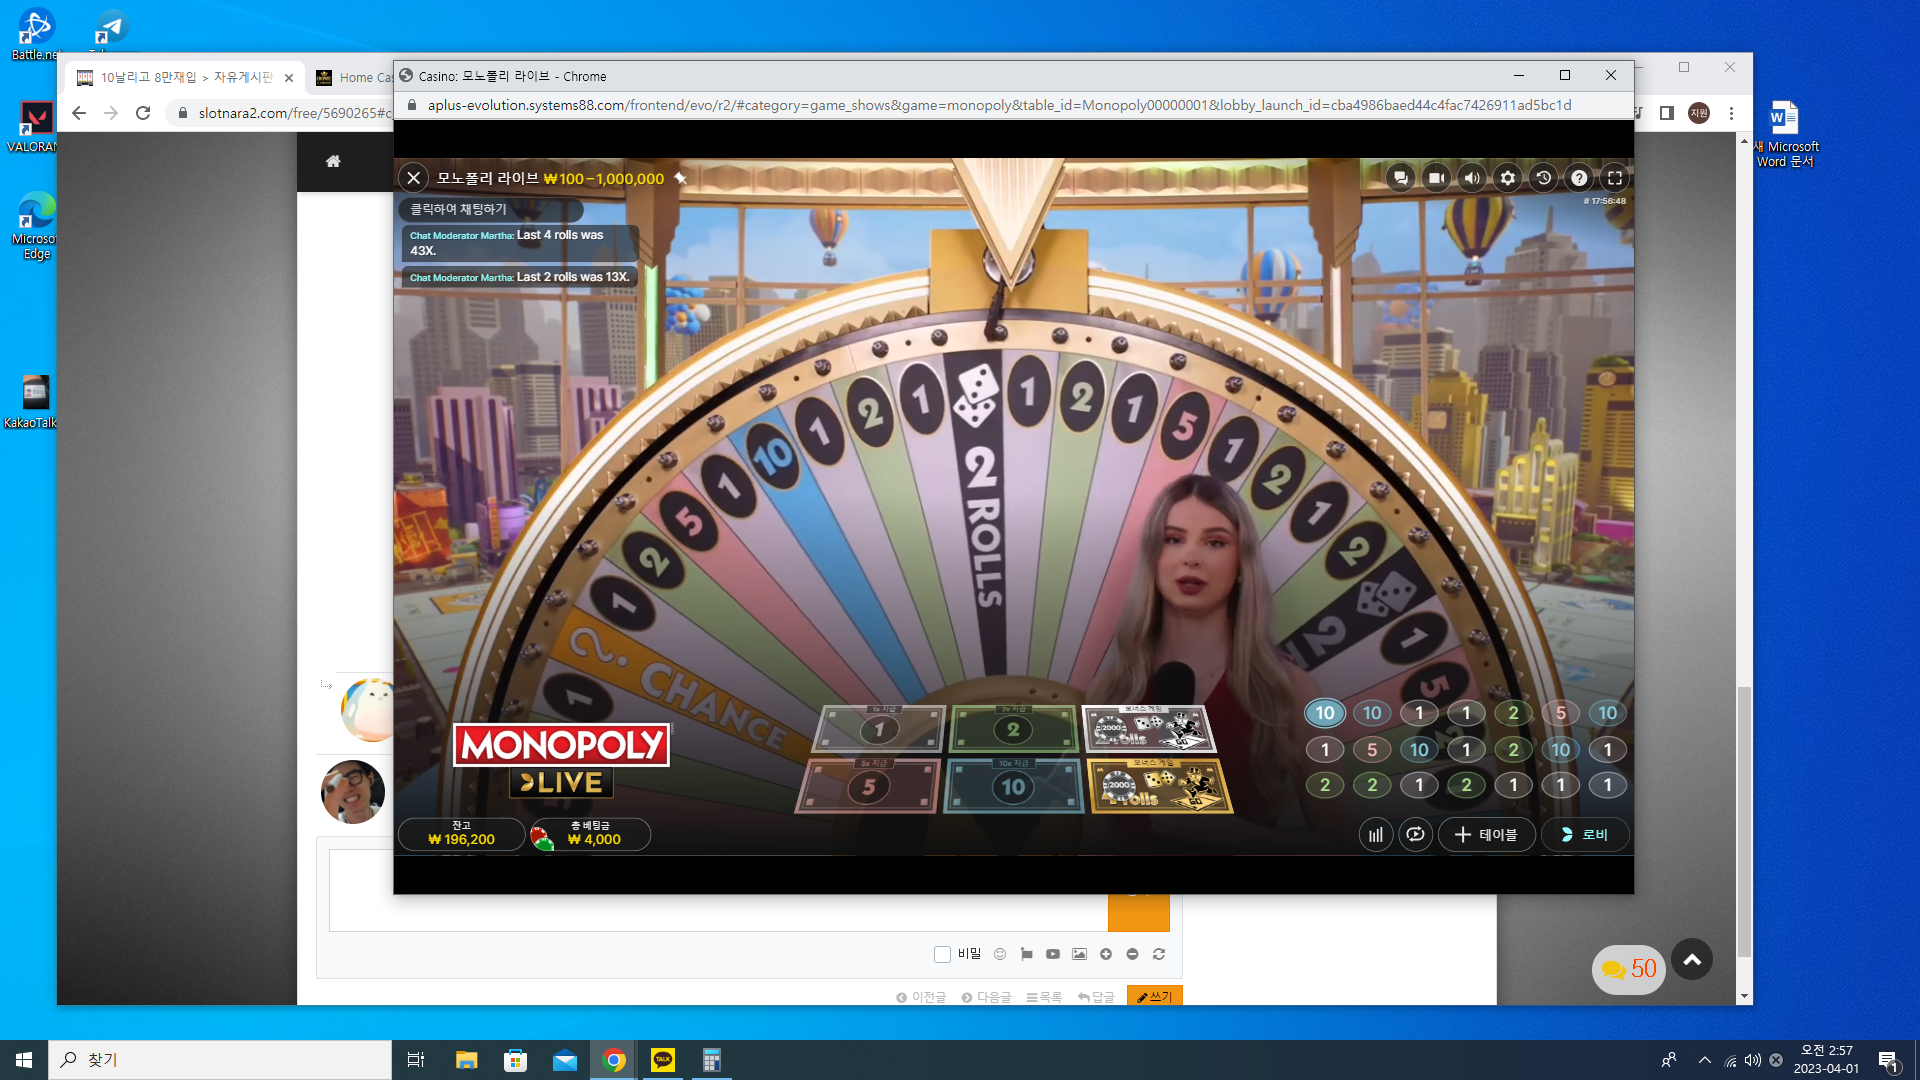The height and width of the screenshot is (1080, 1920).
Task: Open the post list '목록'
Action: (x=1044, y=997)
